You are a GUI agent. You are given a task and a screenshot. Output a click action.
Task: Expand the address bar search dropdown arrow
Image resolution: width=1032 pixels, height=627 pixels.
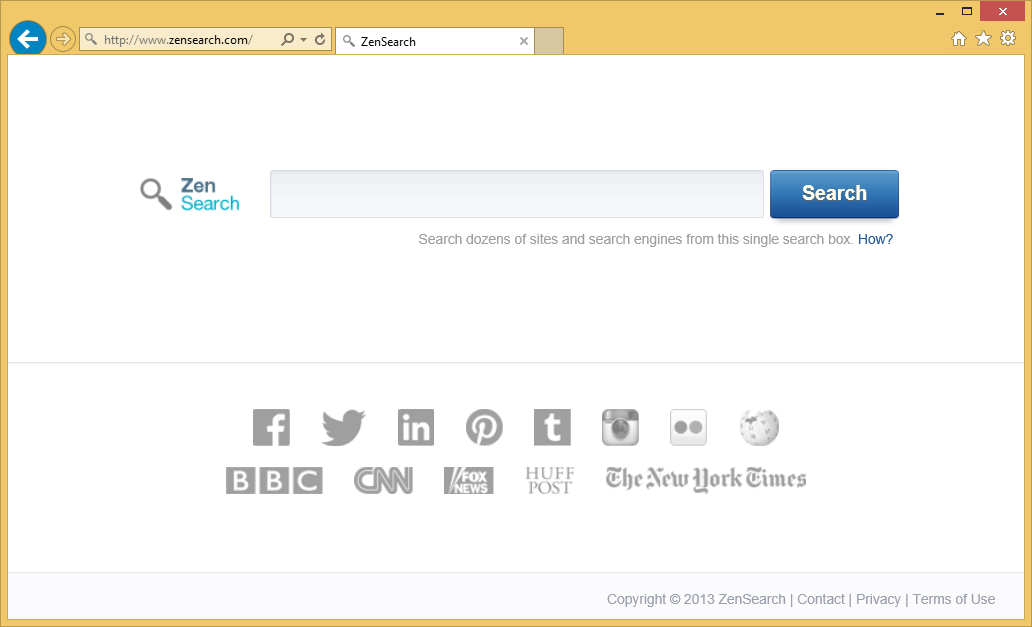(303, 40)
